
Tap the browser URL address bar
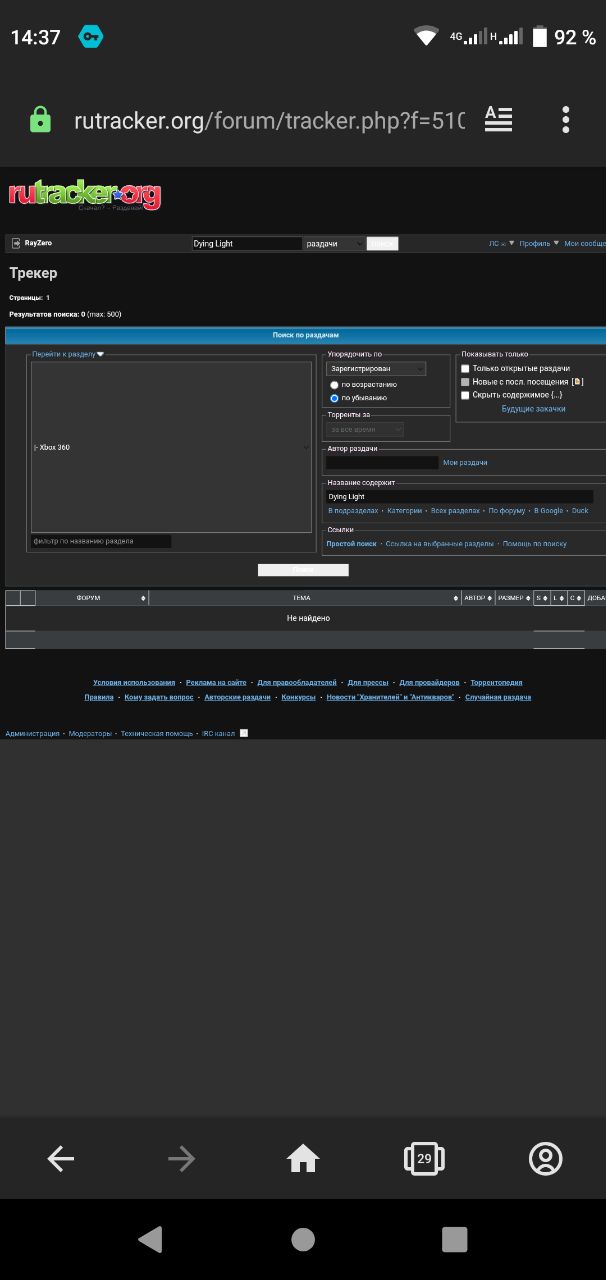269,120
